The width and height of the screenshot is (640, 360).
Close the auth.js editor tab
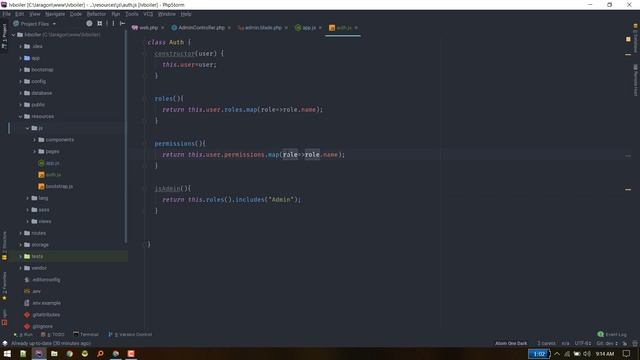(356, 28)
